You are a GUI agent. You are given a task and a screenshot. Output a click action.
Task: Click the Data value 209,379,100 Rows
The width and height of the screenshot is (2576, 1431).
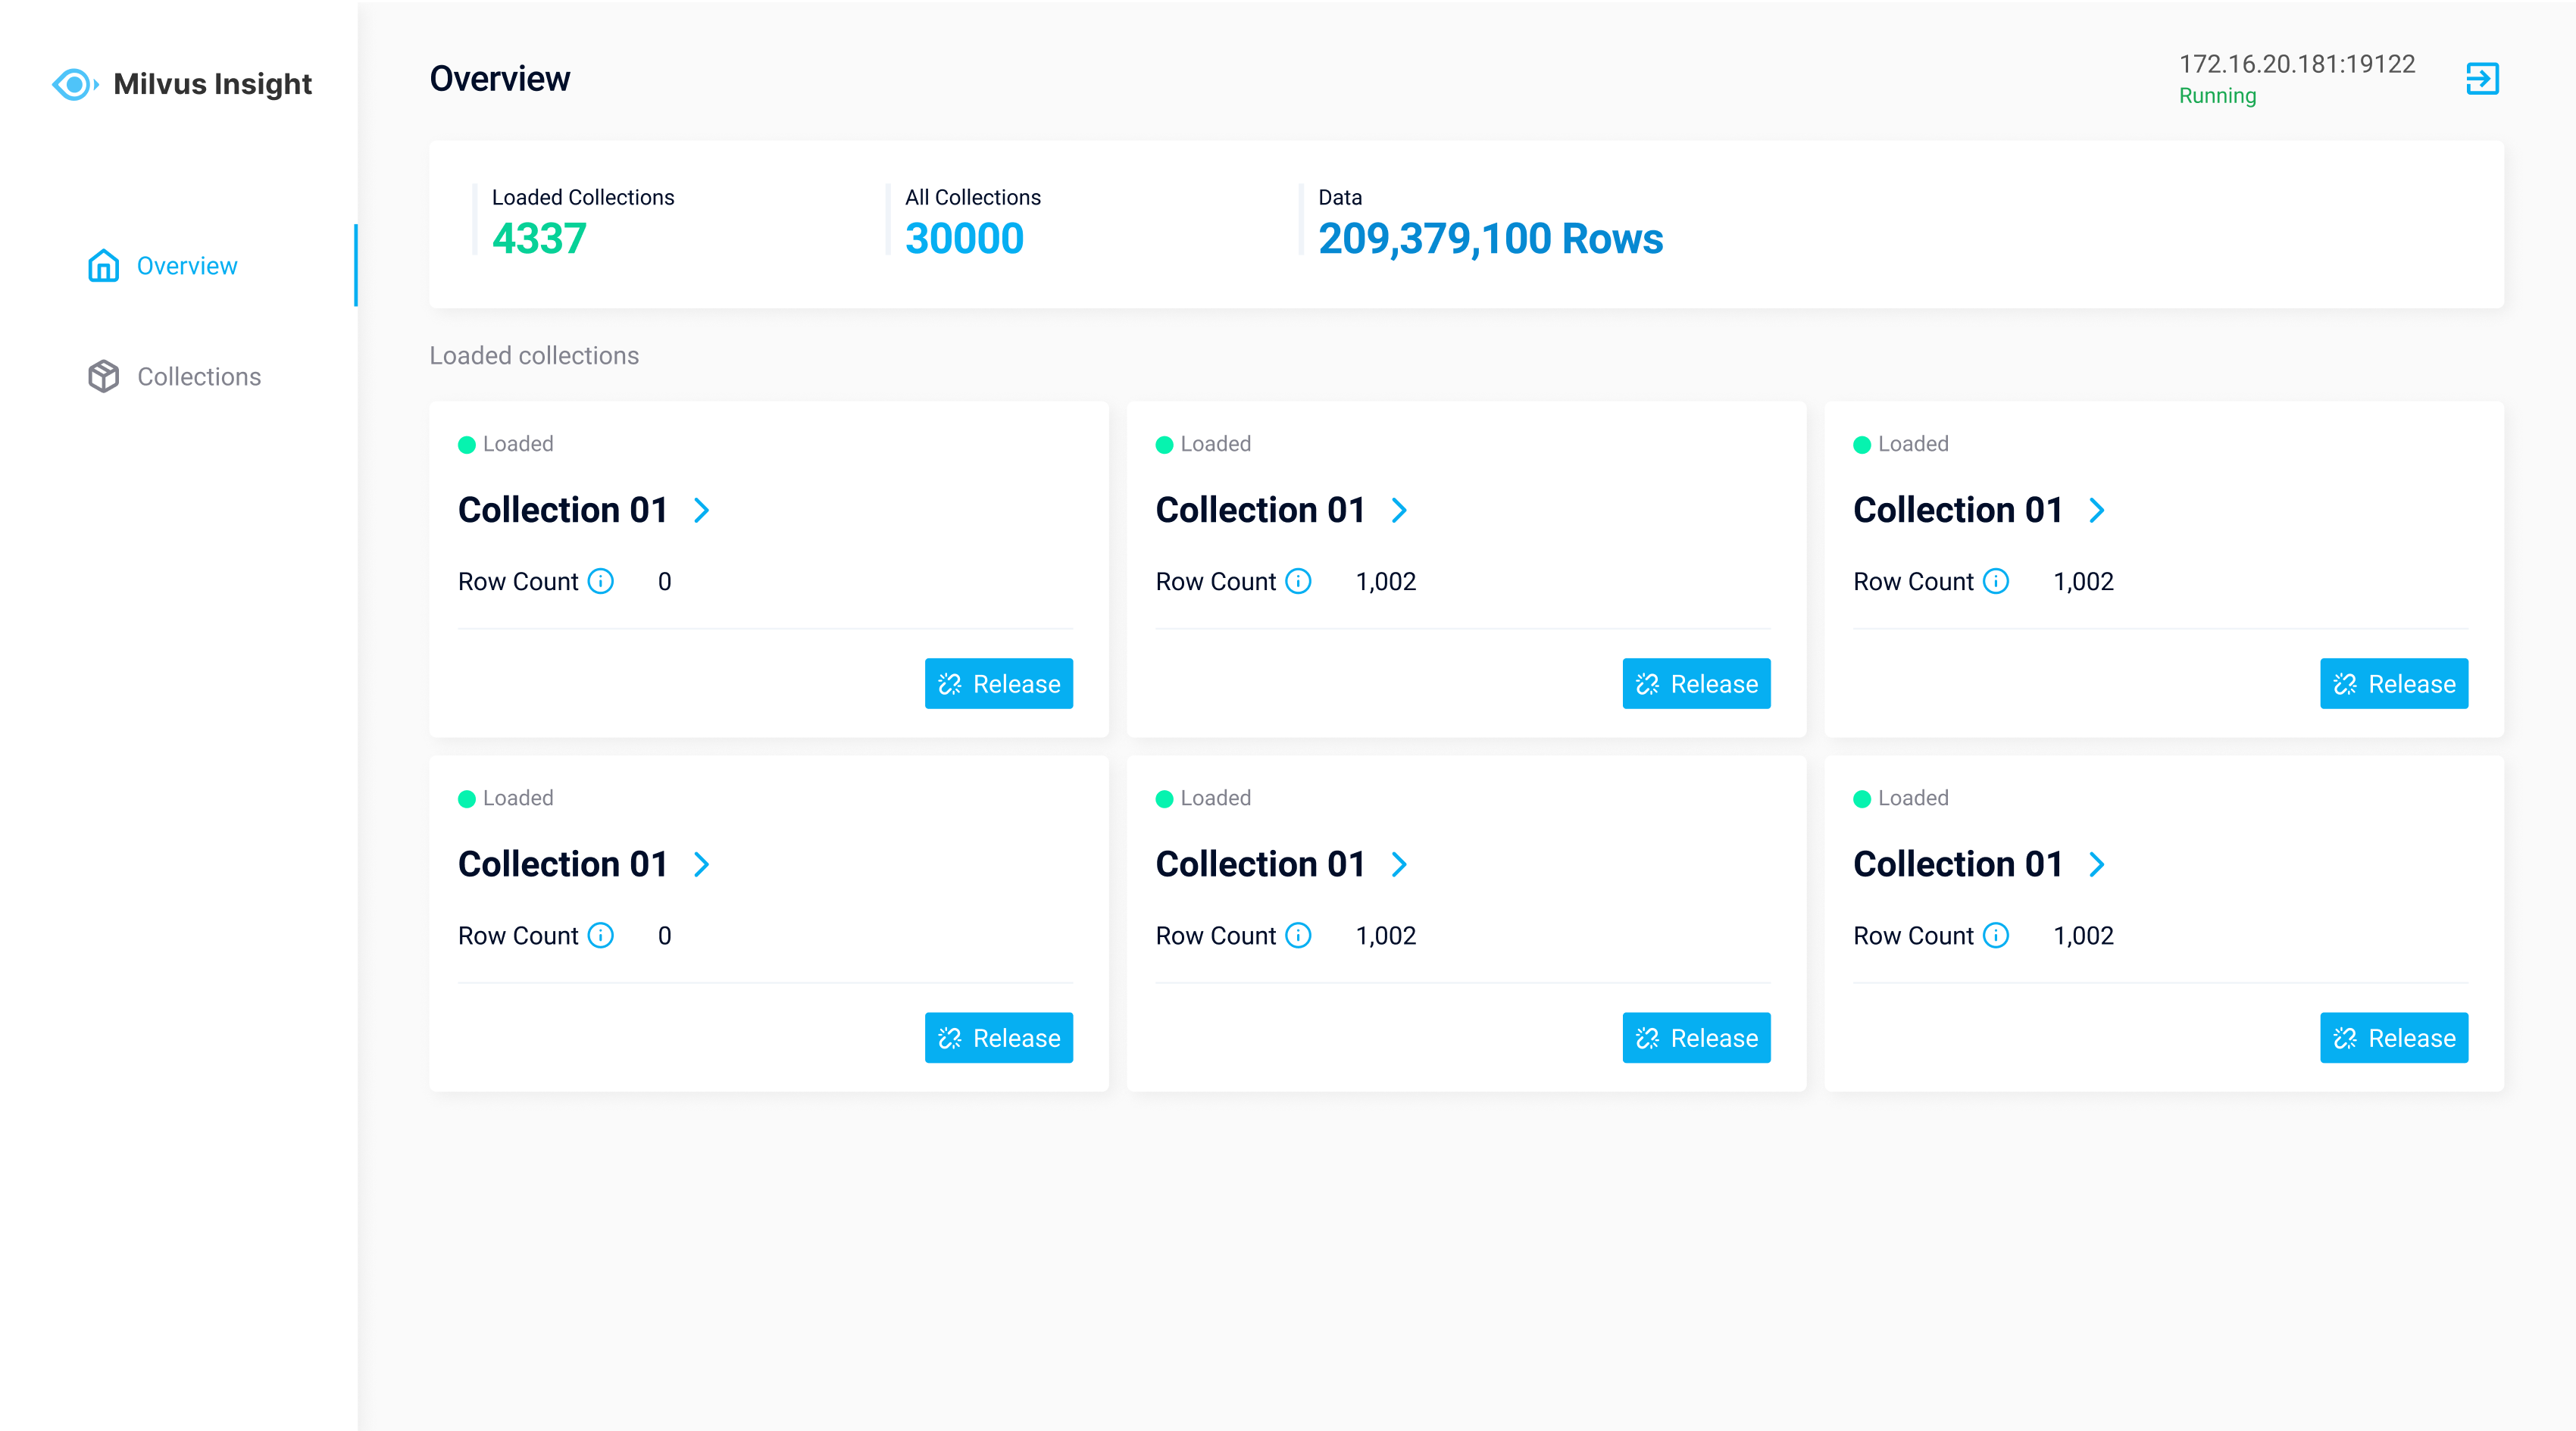point(1491,239)
